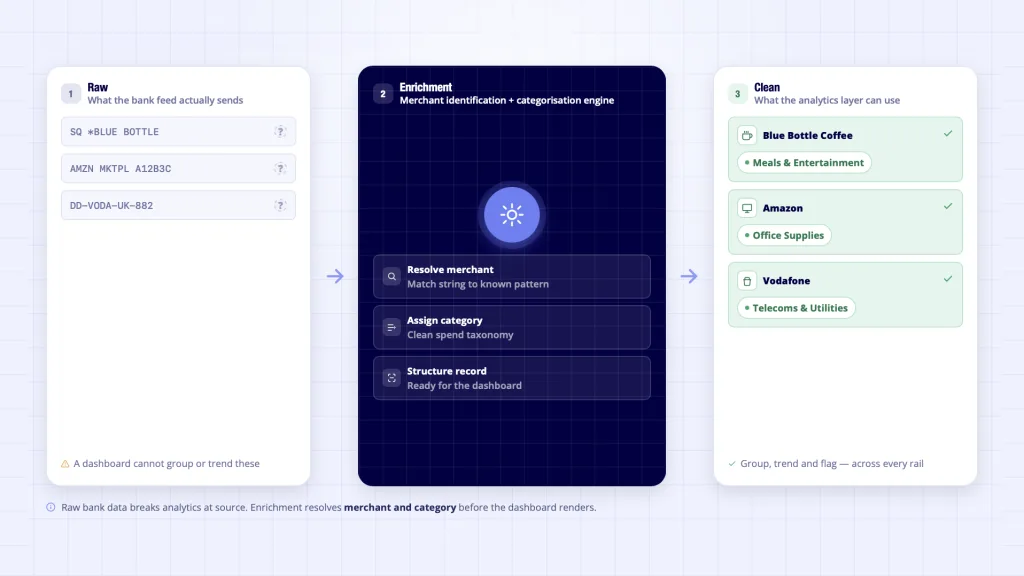Click the scan-frame icon in Structure record
This screenshot has width=1024, height=576.
391,378
